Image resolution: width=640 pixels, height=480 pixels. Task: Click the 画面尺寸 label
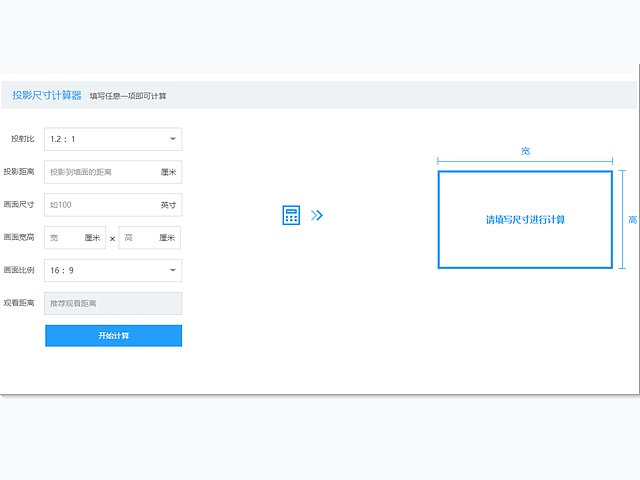pyautogui.click(x=19, y=204)
